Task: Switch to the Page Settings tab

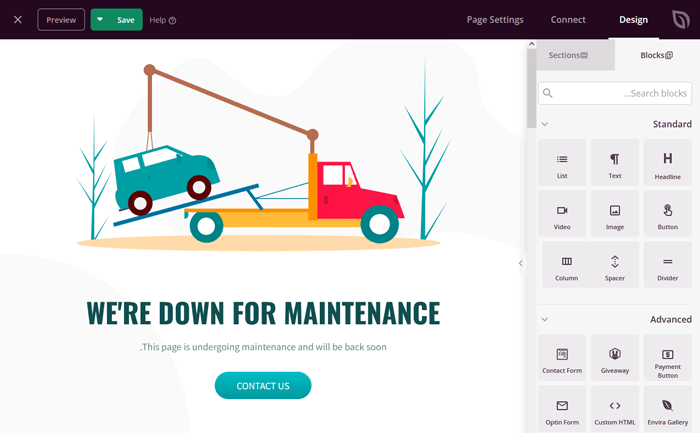Action: point(495,20)
